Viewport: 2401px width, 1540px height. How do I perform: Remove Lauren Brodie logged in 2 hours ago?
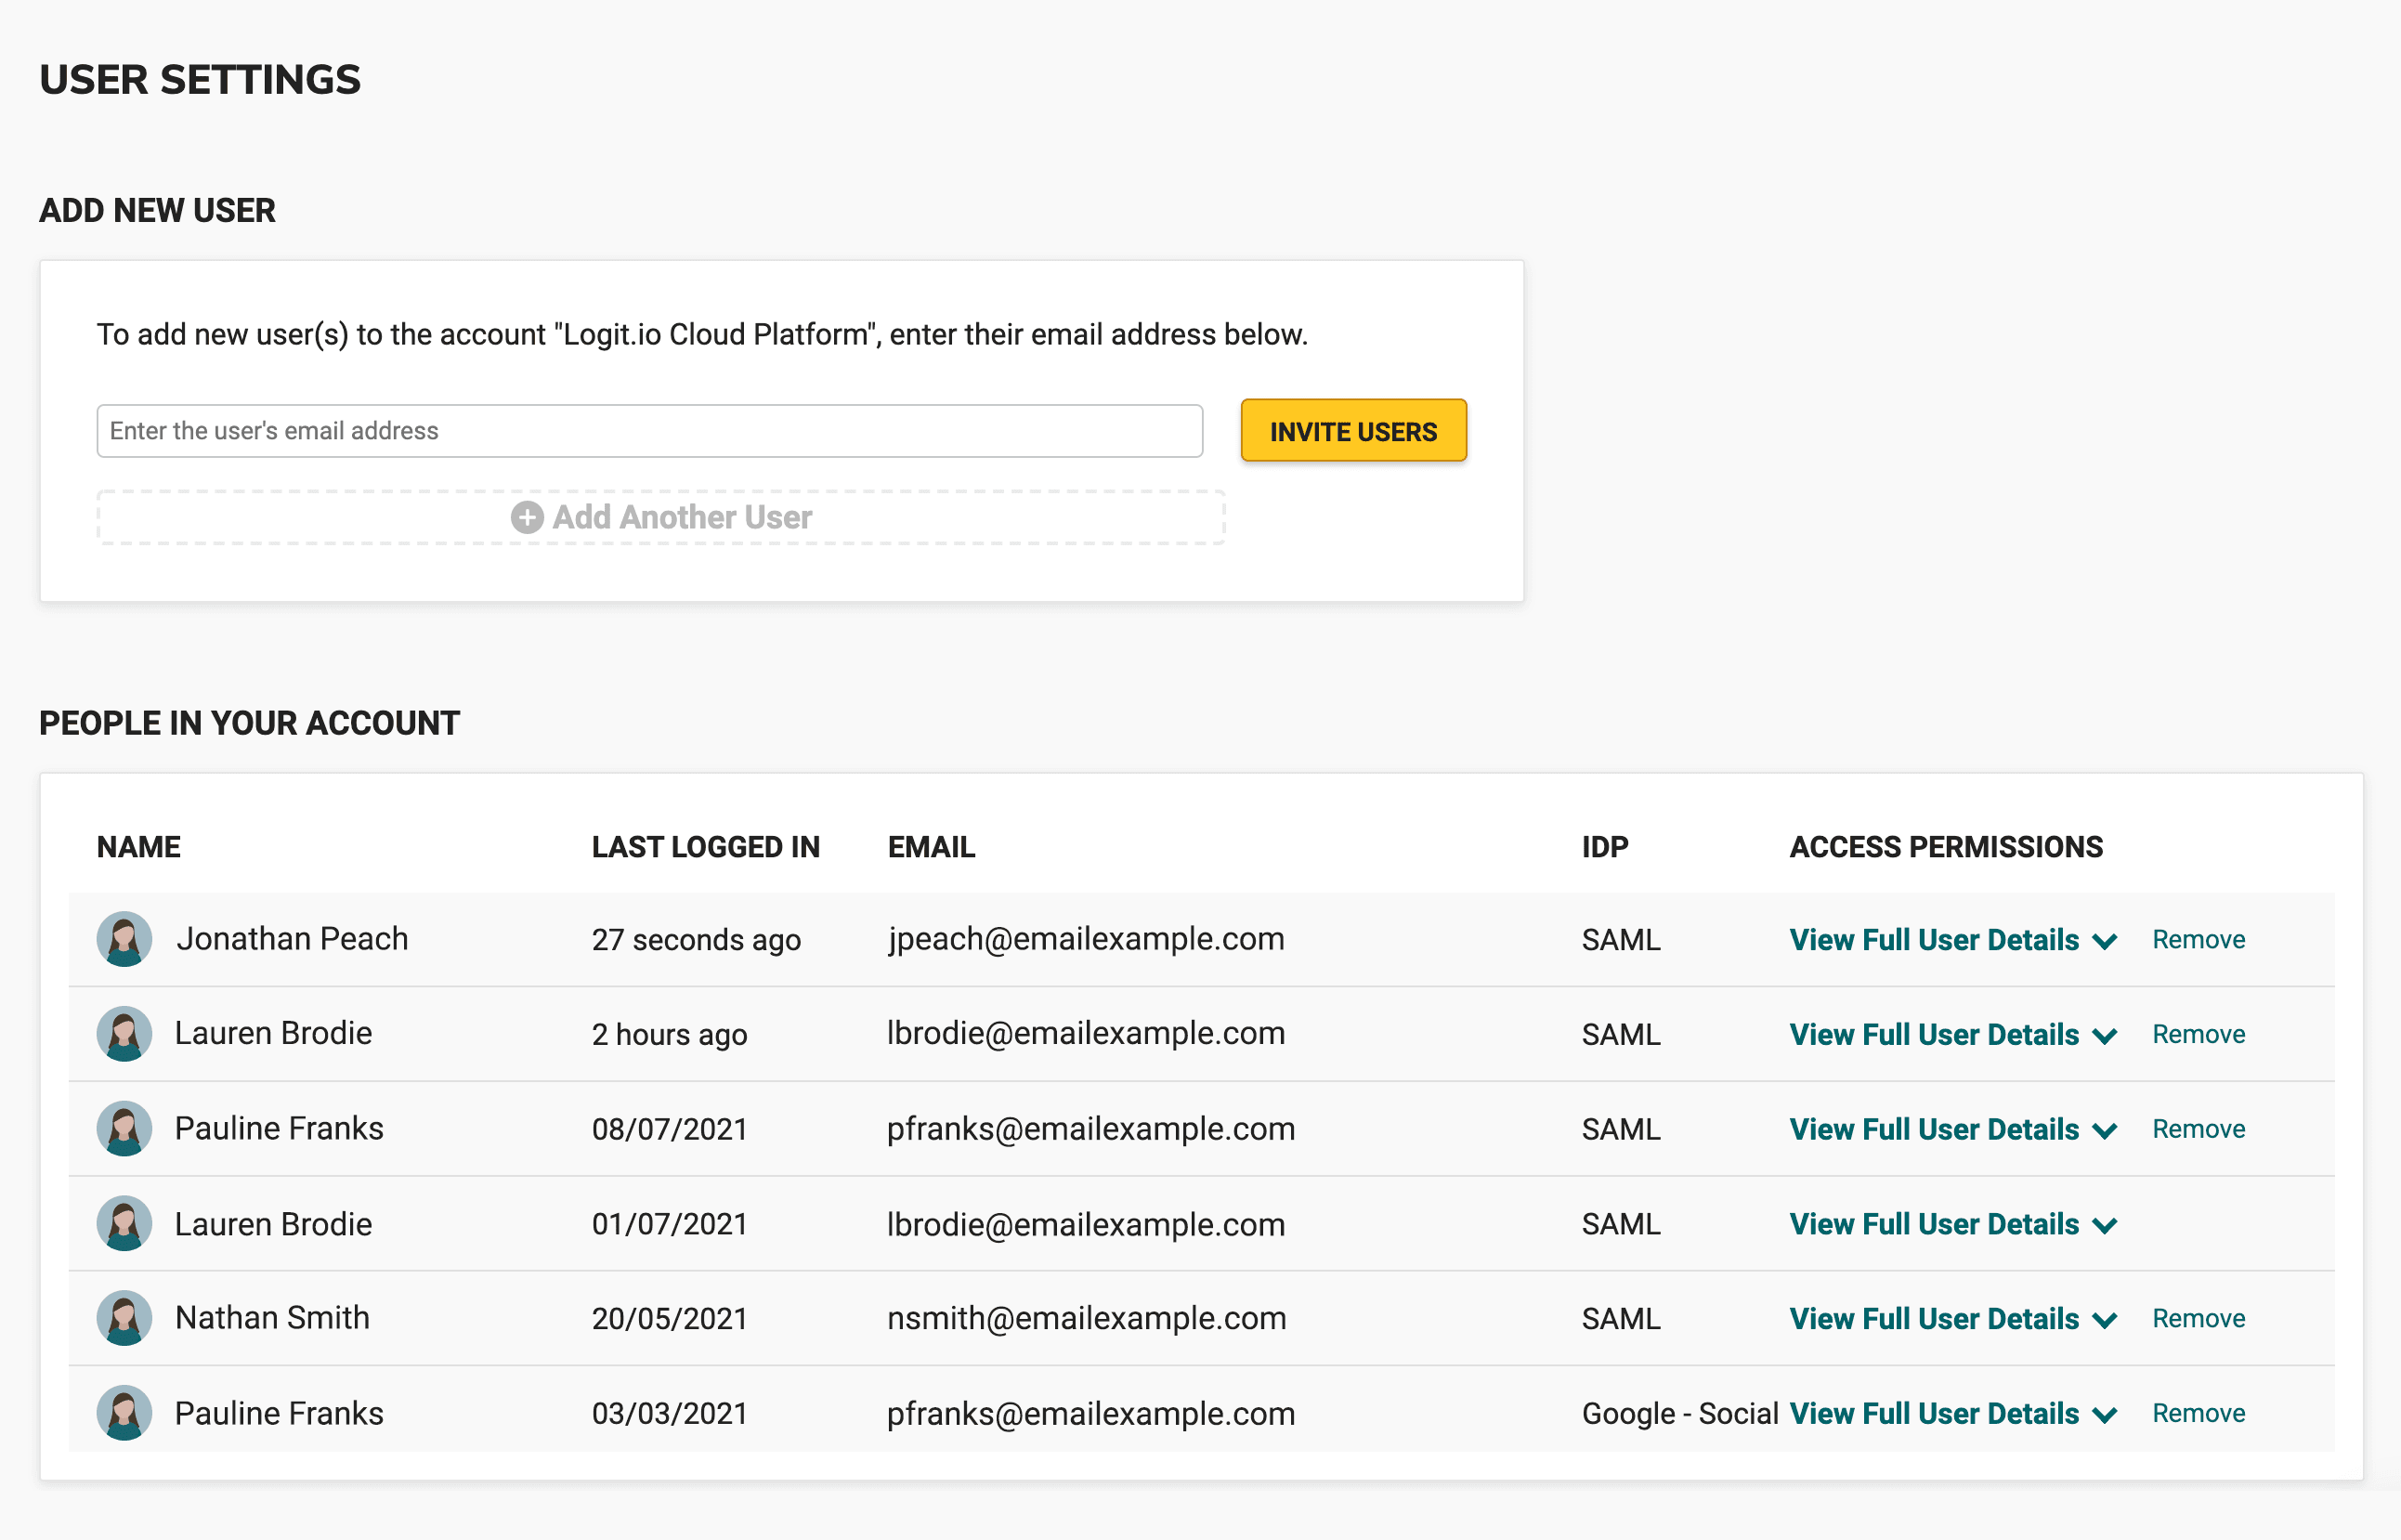(x=2198, y=1034)
